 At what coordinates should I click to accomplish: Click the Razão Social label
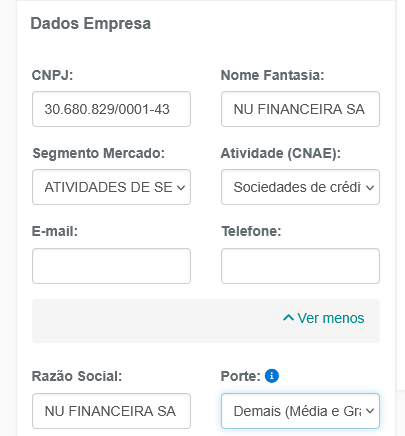click(x=77, y=376)
